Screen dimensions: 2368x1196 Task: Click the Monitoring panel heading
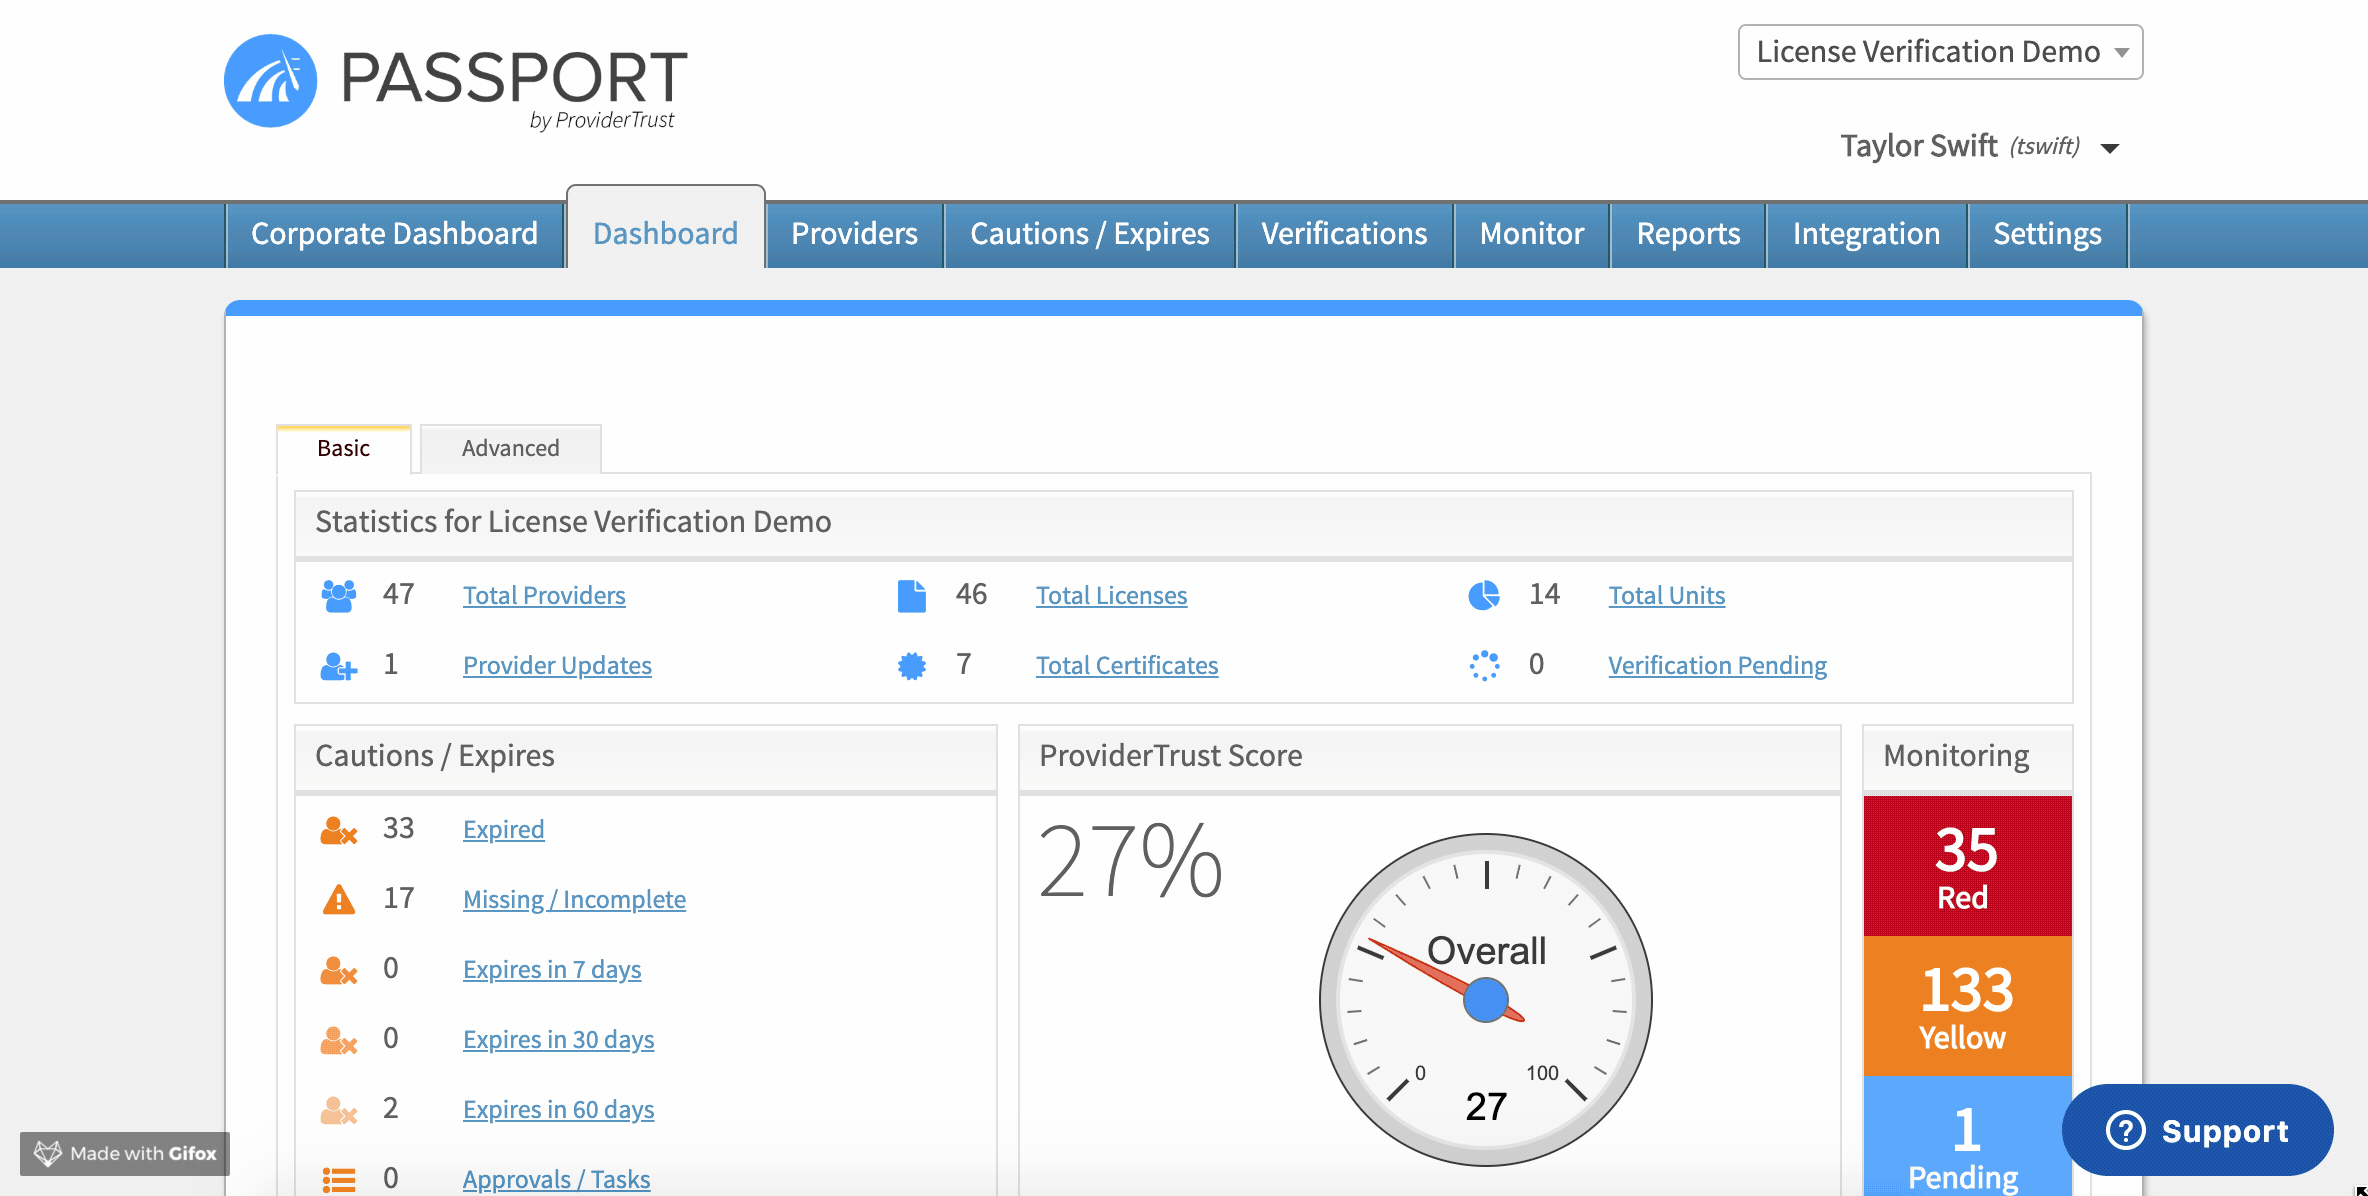[1956, 756]
